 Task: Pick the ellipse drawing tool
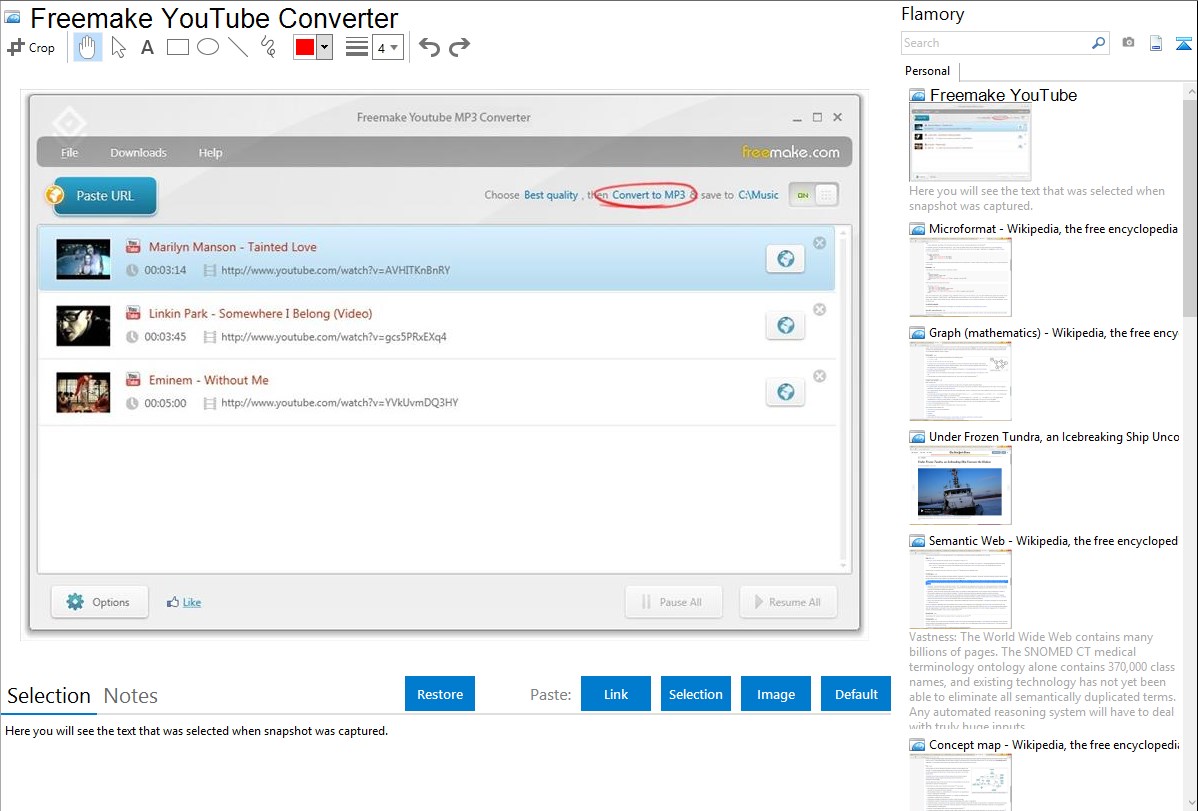208,47
